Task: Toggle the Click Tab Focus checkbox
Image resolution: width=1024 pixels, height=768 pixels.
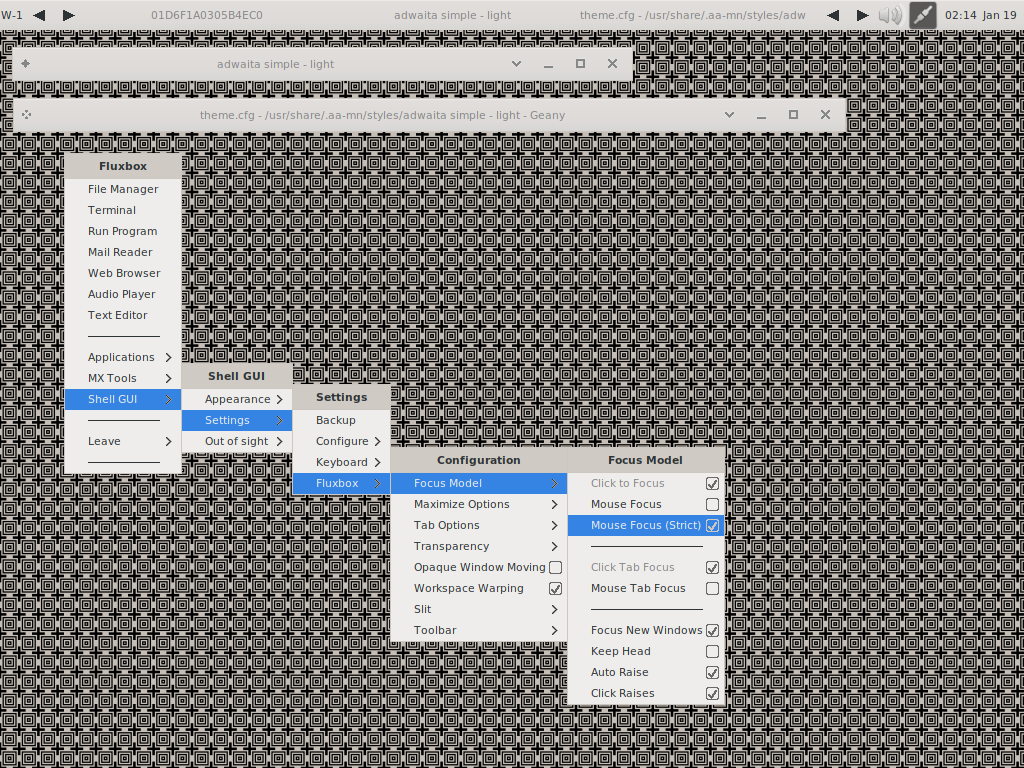Action: tap(712, 568)
